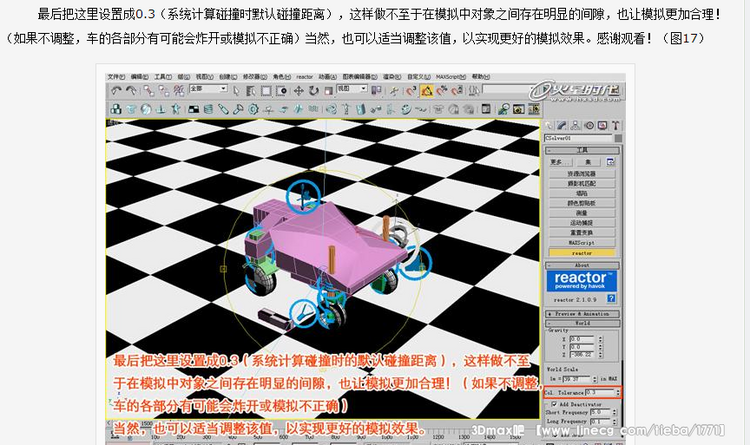Click the World Scale value field
The width and height of the screenshot is (750, 445).
[577, 378]
